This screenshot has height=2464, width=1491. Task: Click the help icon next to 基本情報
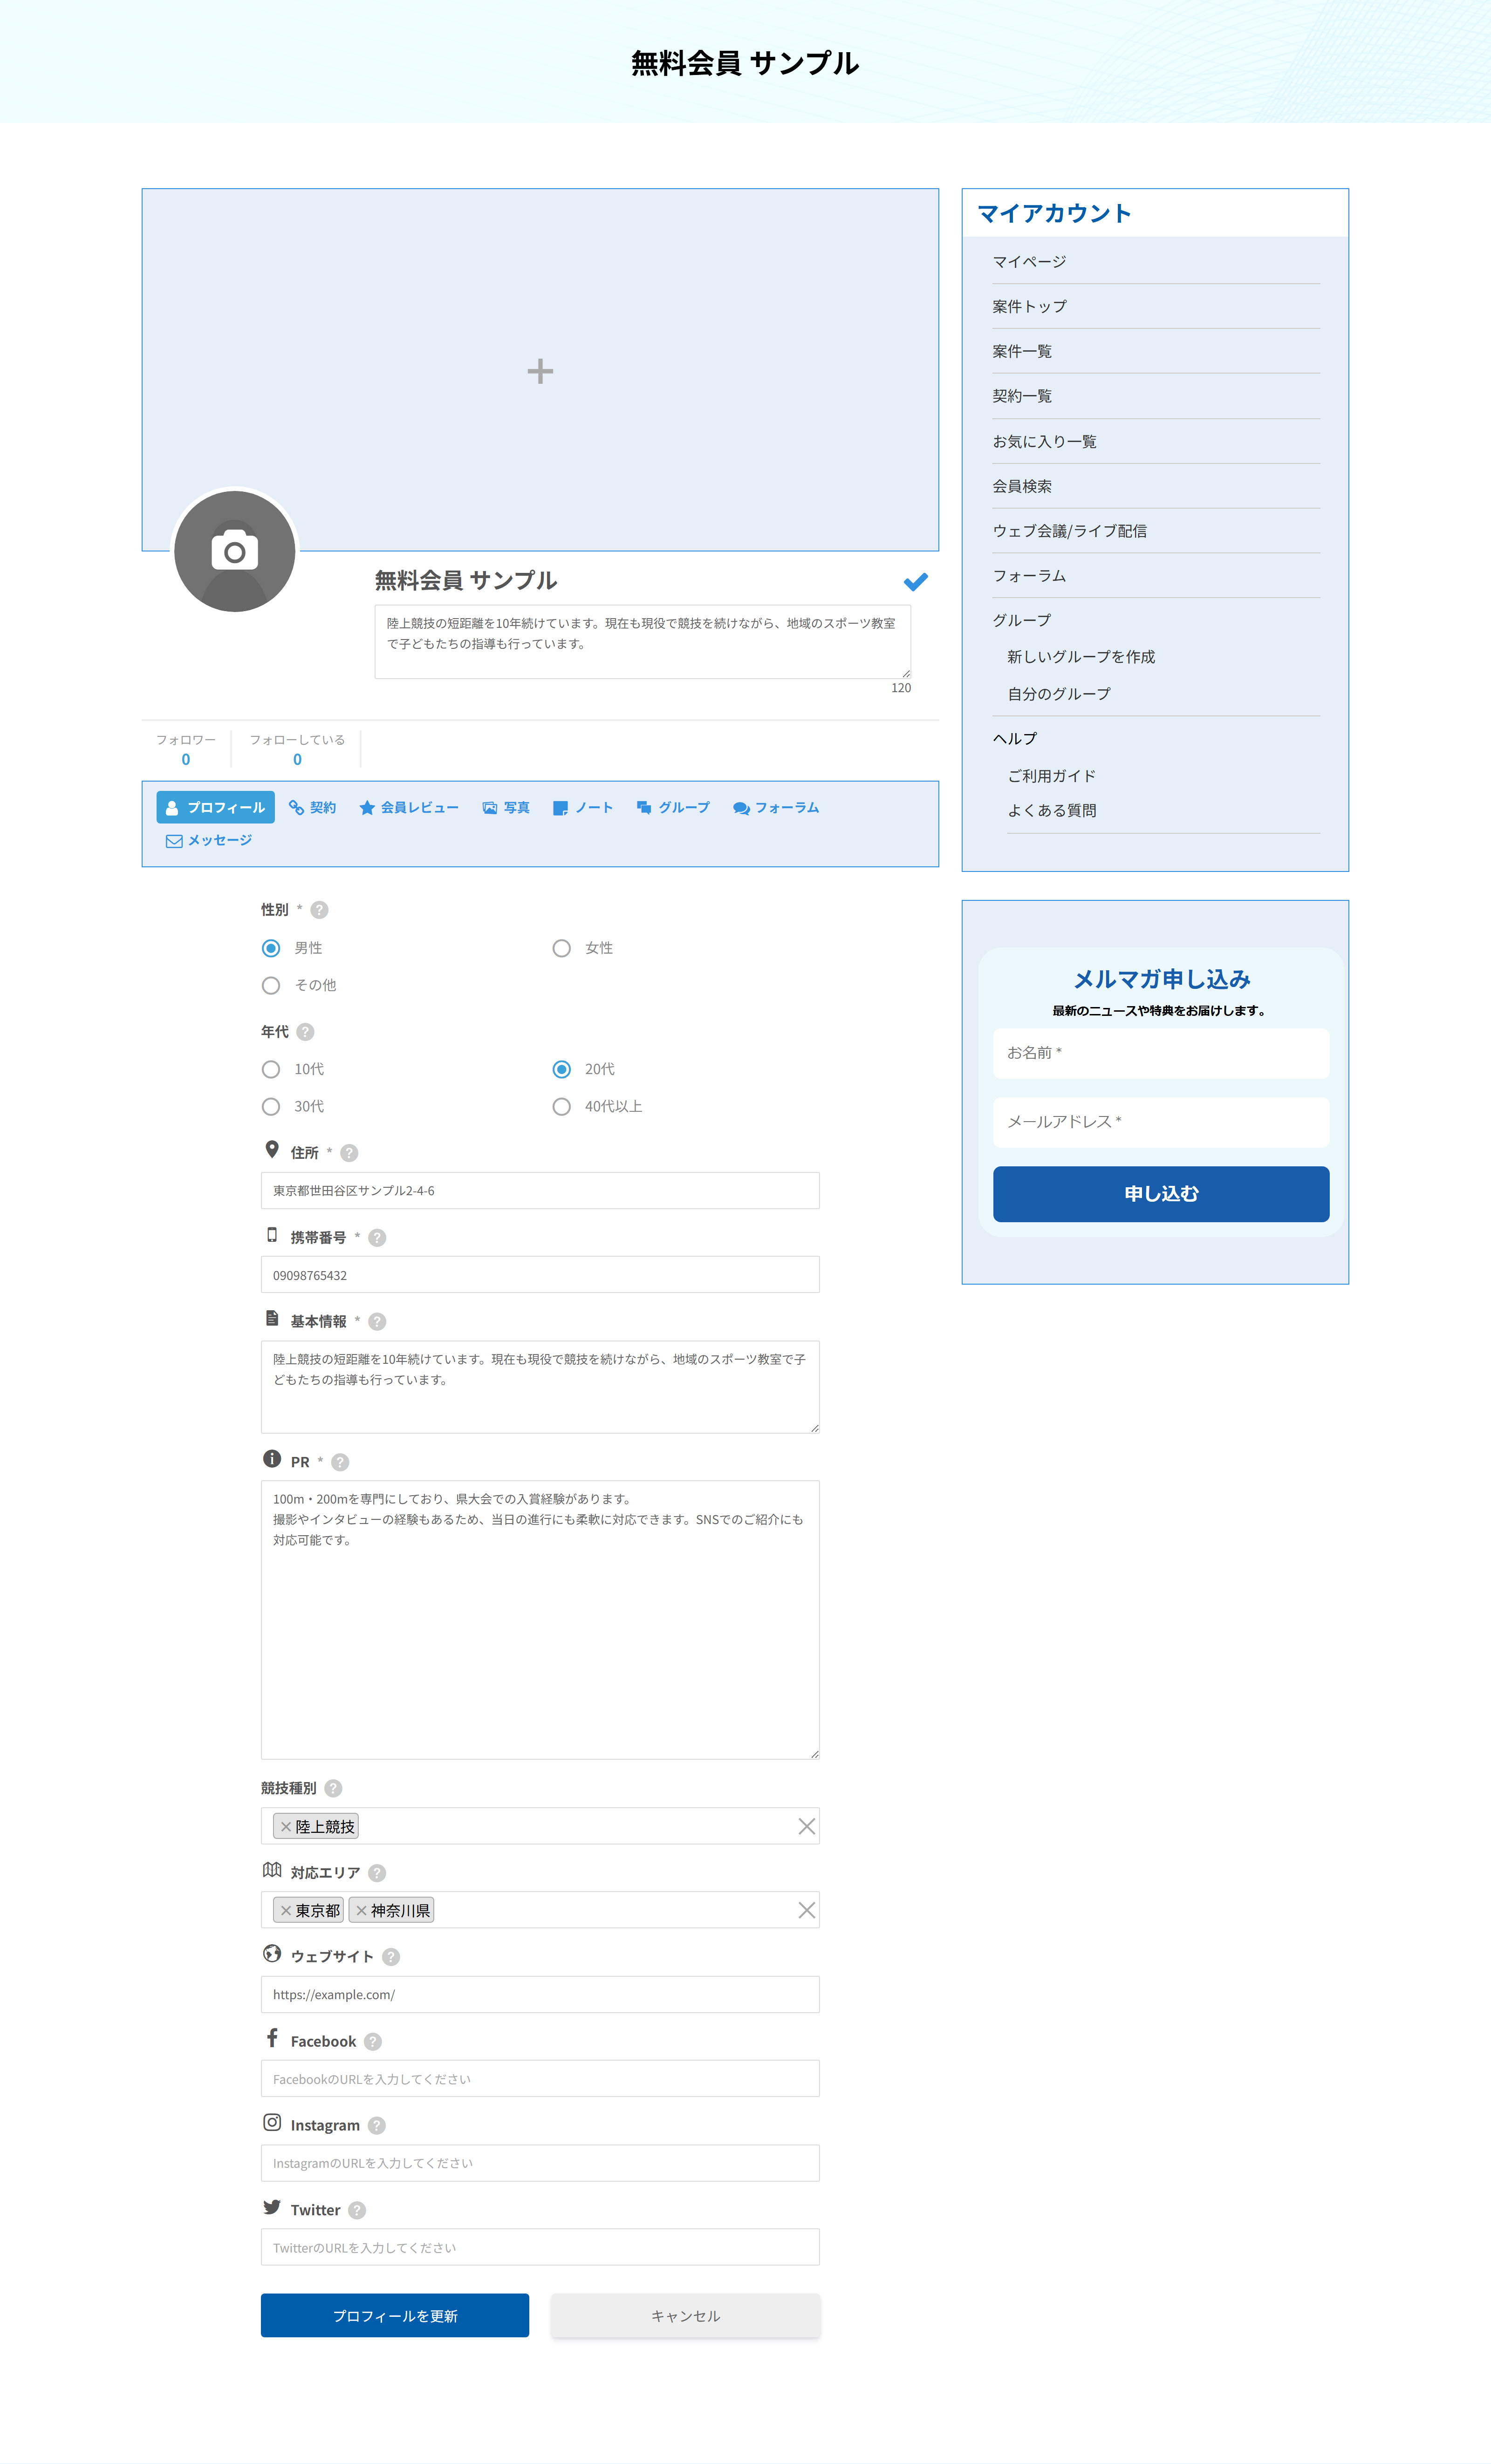tap(377, 1322)
